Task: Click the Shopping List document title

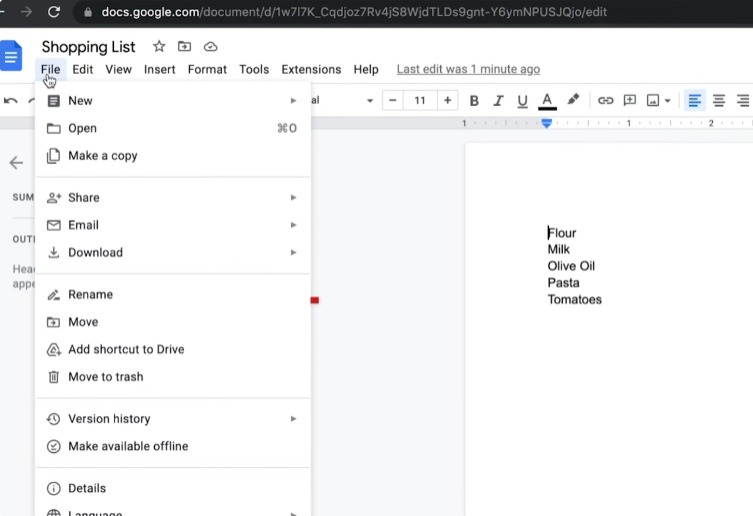Action: point(88,47)
